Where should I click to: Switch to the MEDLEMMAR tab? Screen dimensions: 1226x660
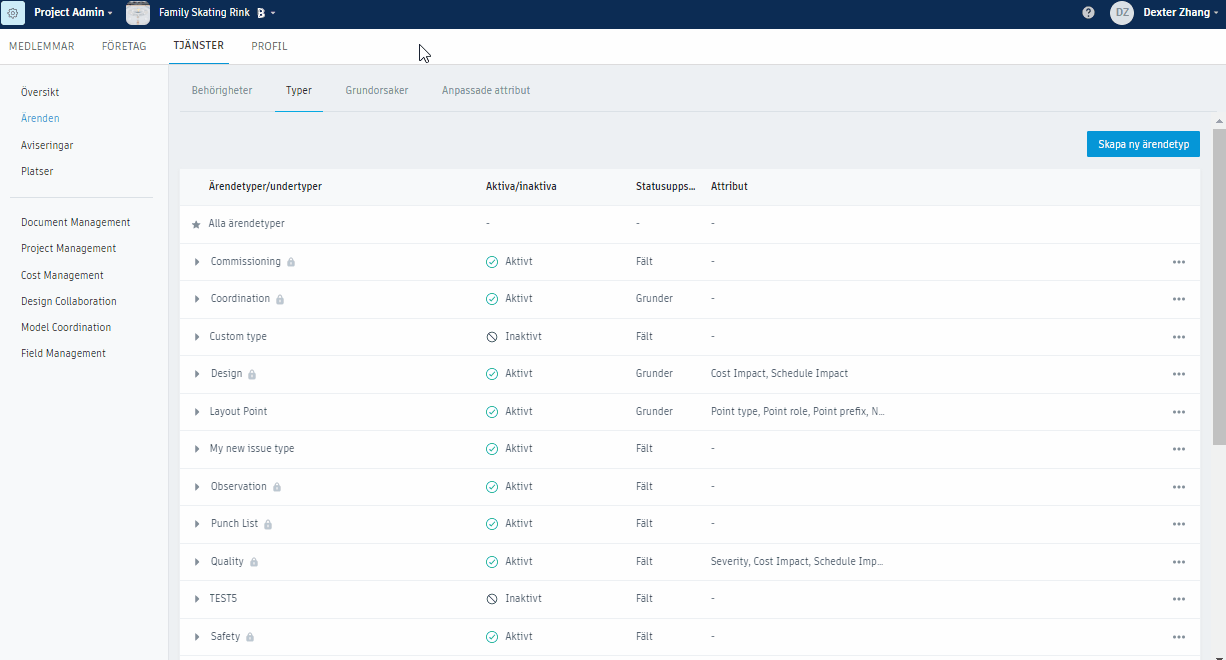click(41, 46)
